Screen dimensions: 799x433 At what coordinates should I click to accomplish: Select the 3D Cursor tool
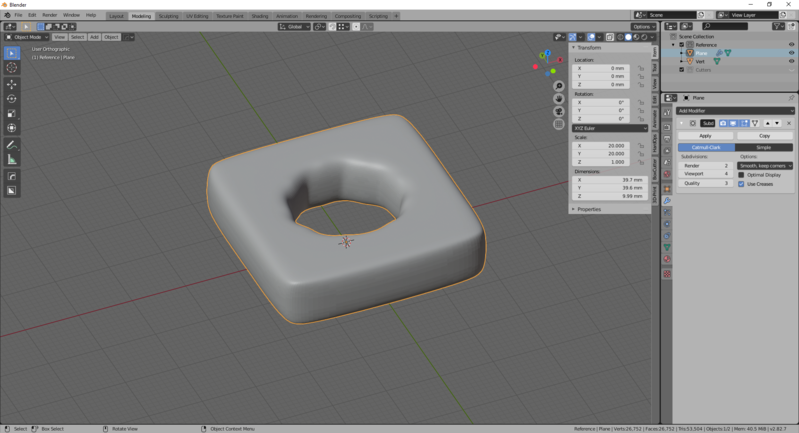(x=12, y=68)
